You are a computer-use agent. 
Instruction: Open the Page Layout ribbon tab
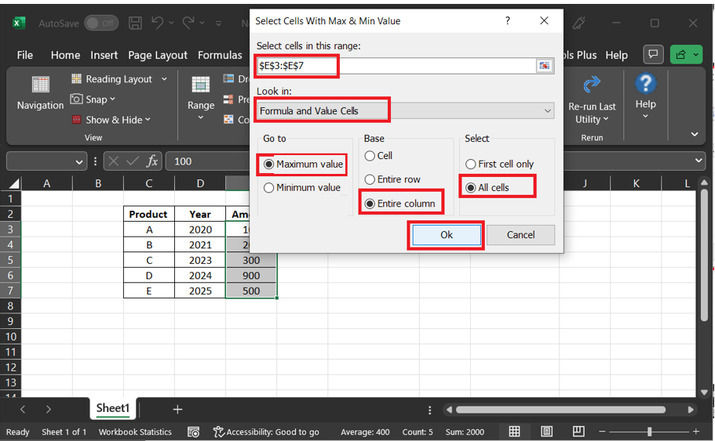157,55
